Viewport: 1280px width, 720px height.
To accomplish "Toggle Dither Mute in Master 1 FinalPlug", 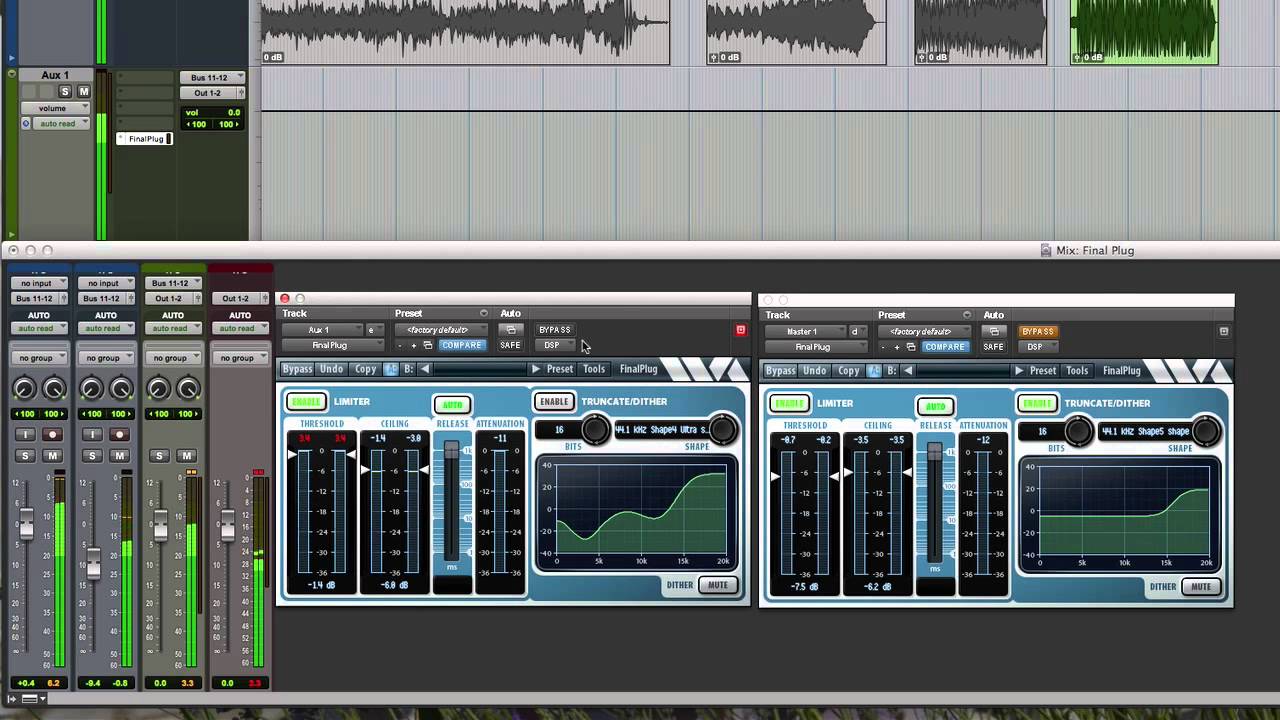I will (x=1201, y=587).
